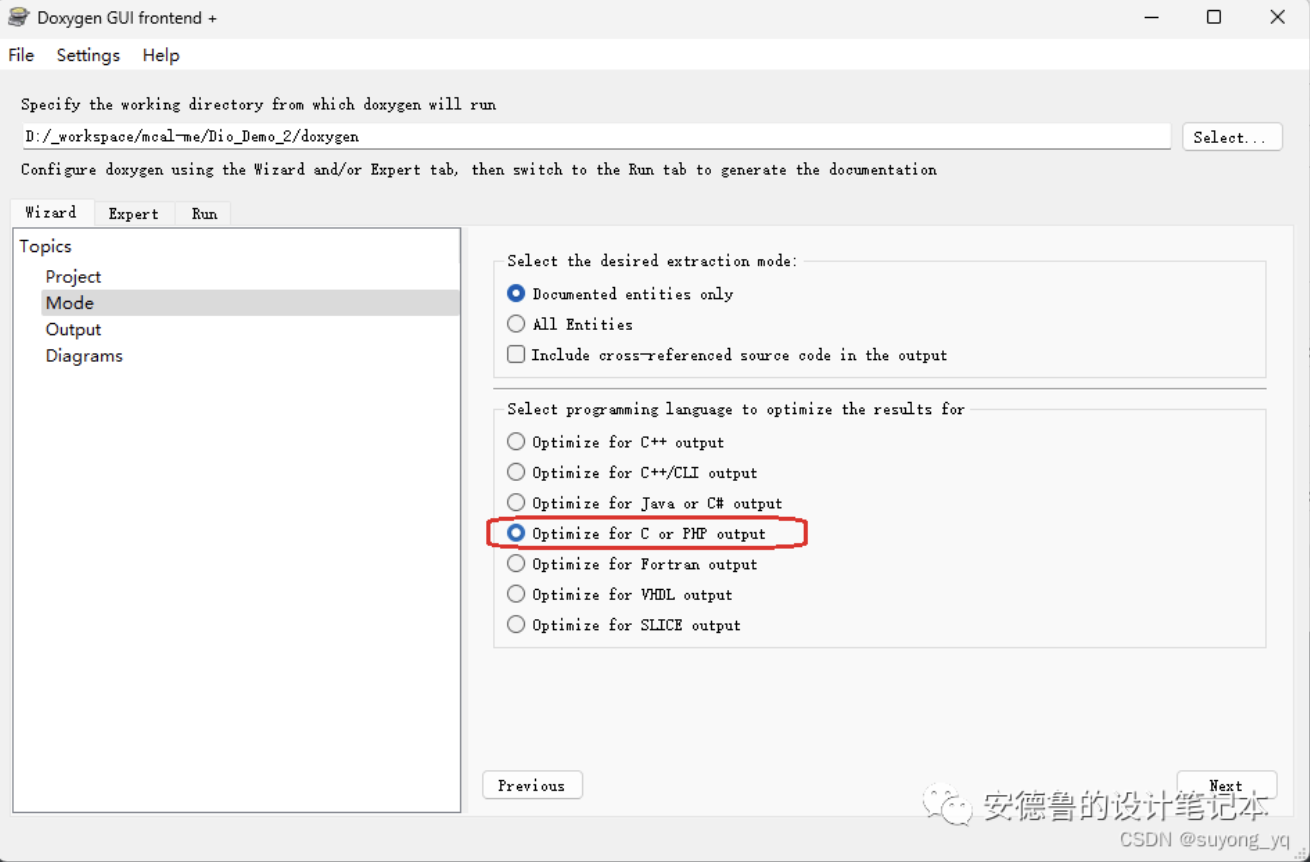The image size is (1310, 862).
Task: Select Optimize for Fortran output
Action: click(632, 564)
